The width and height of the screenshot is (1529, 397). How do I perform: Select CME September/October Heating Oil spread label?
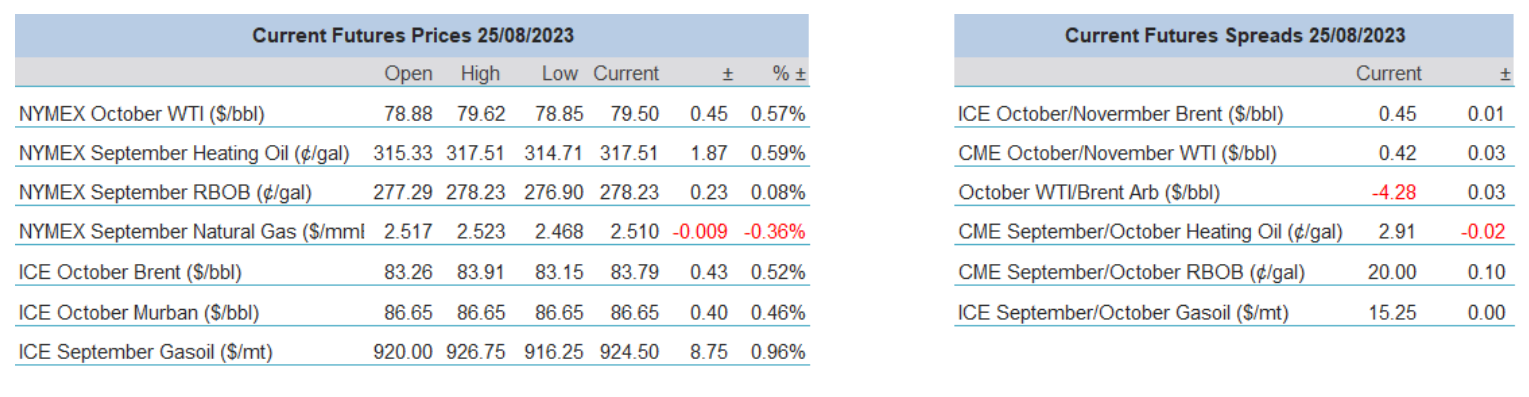1150,233
